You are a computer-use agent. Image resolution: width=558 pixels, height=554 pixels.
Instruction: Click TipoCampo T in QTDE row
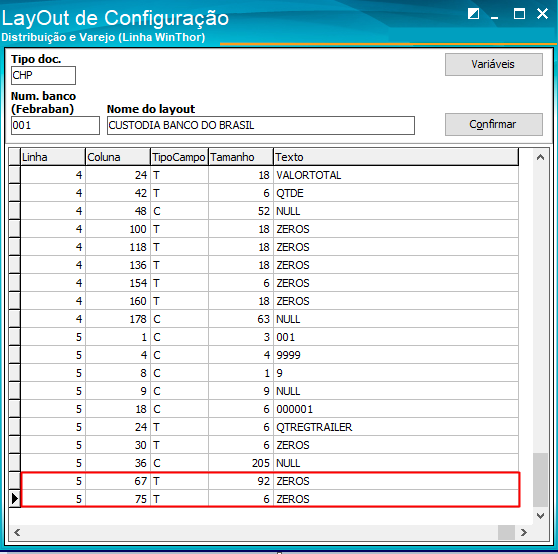[x=179, y=193]
